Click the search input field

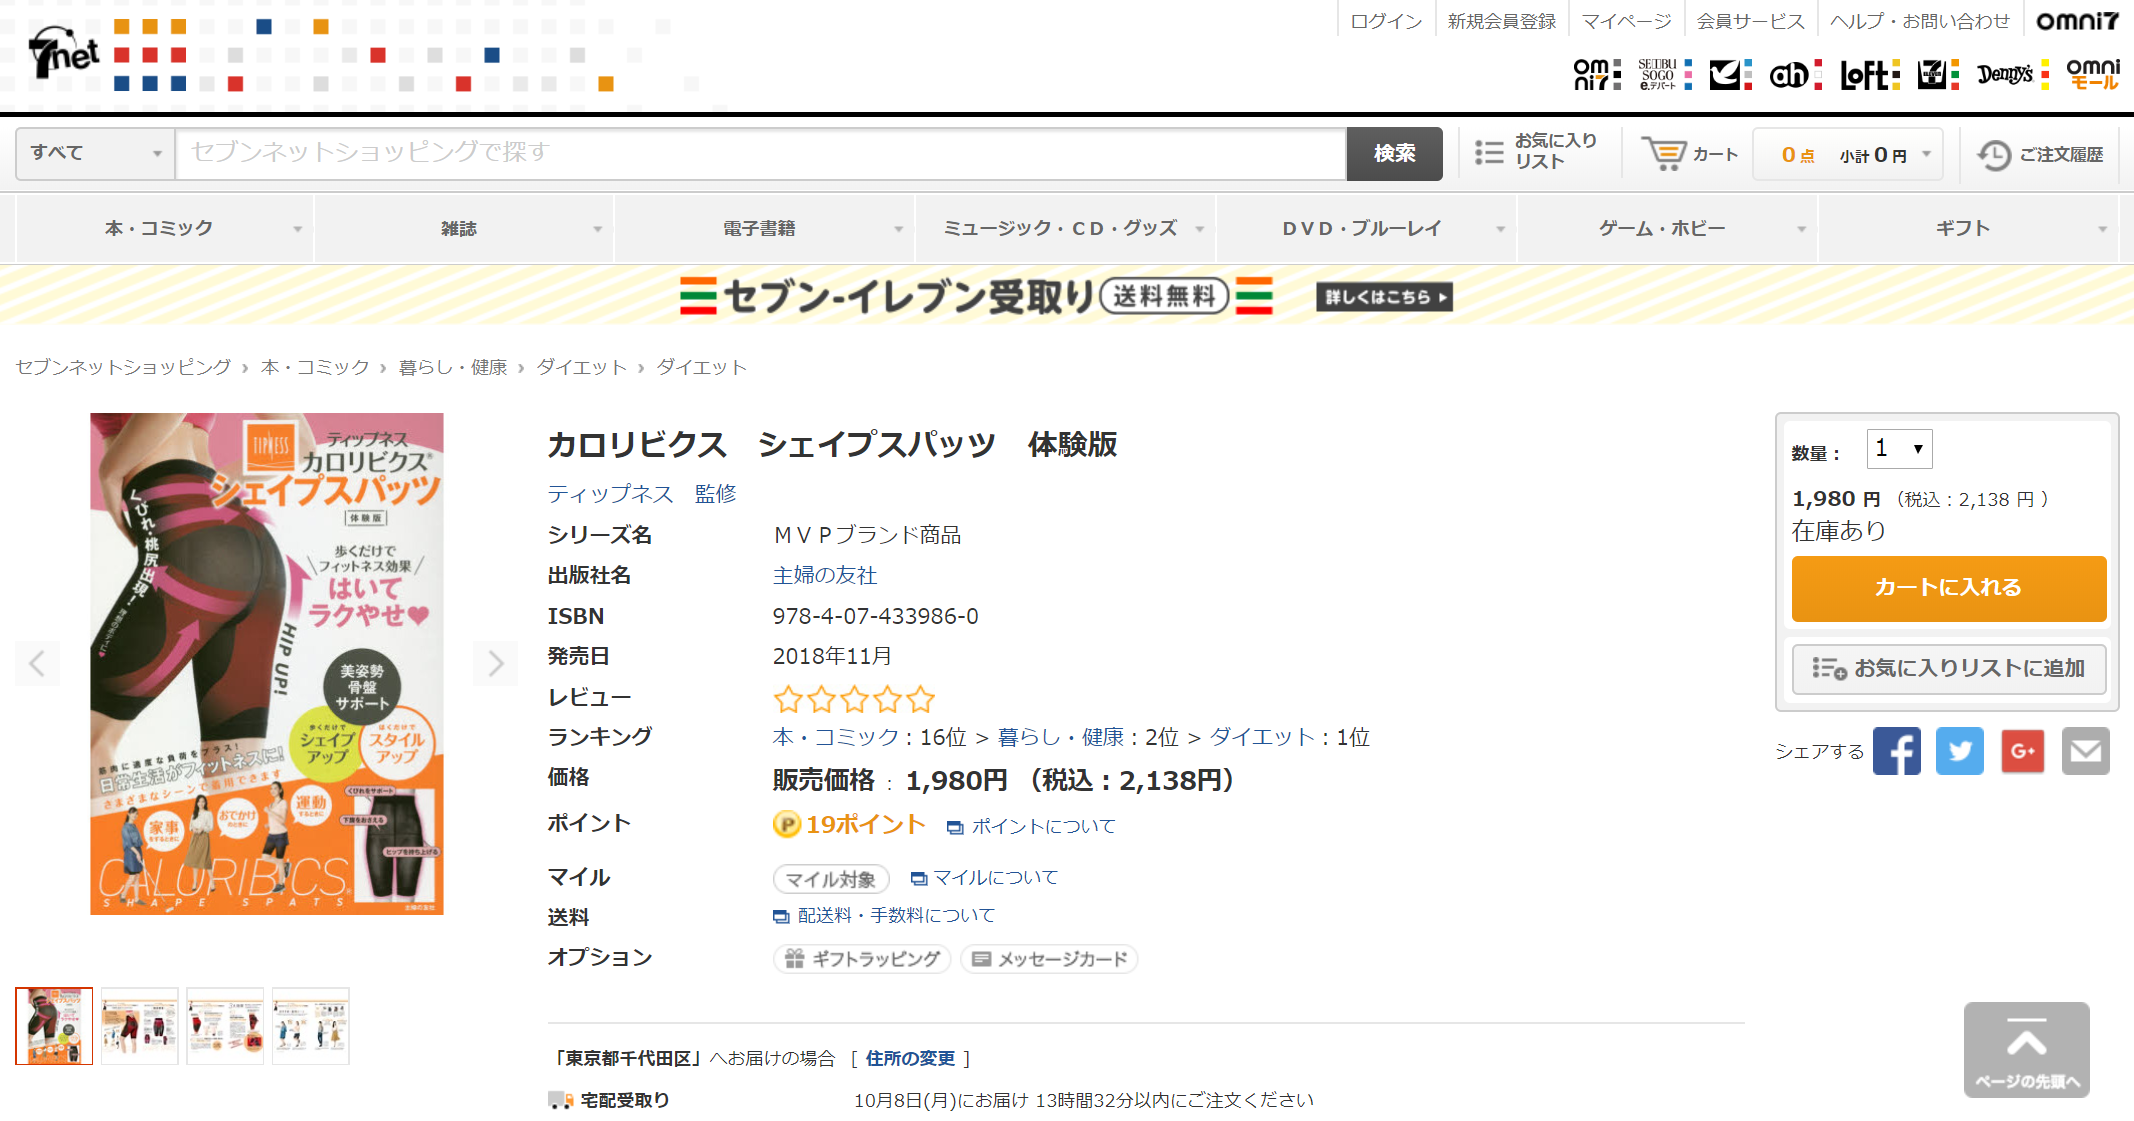tap(761, 153)
